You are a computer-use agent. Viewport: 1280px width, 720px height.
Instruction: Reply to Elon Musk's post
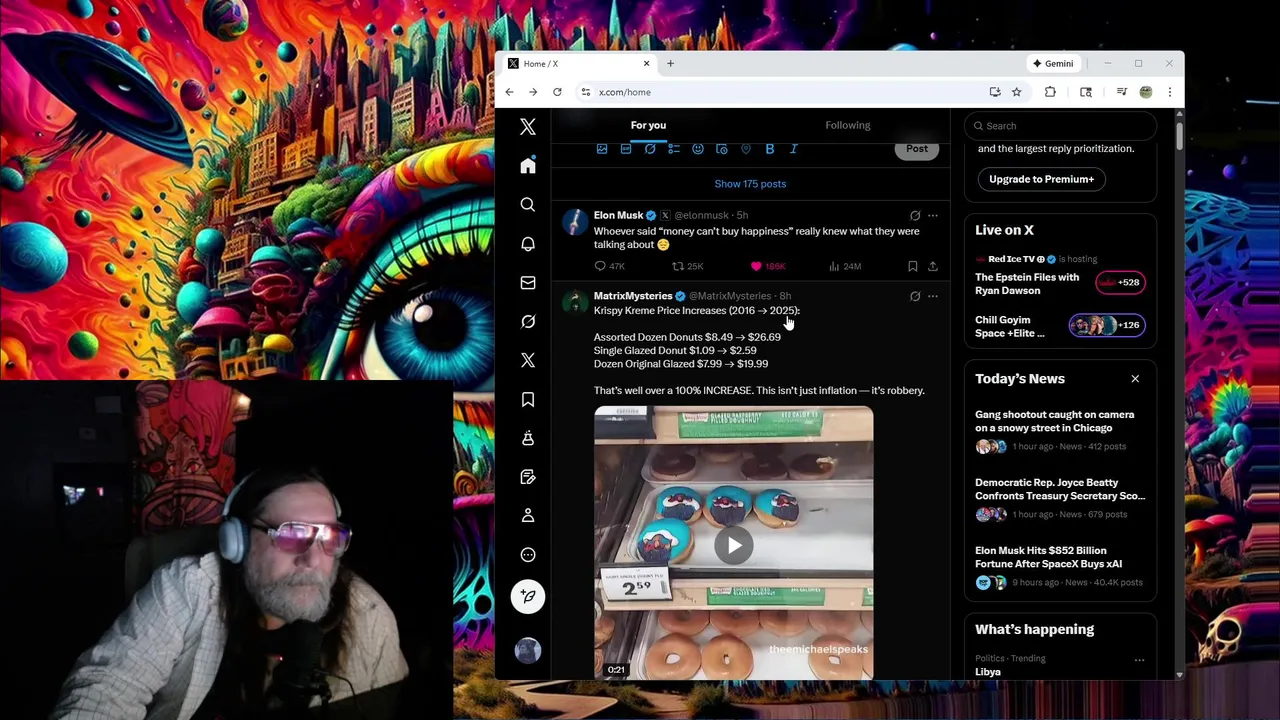coord(600,266)
